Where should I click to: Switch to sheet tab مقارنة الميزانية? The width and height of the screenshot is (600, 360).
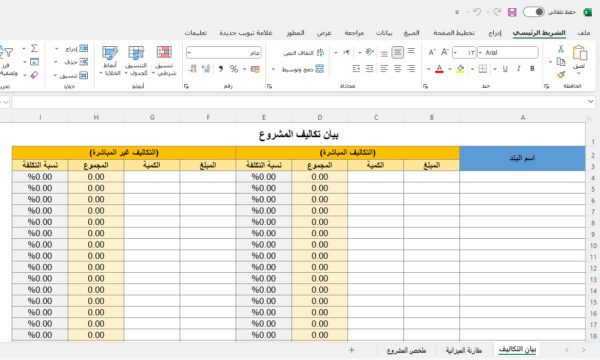464,350
